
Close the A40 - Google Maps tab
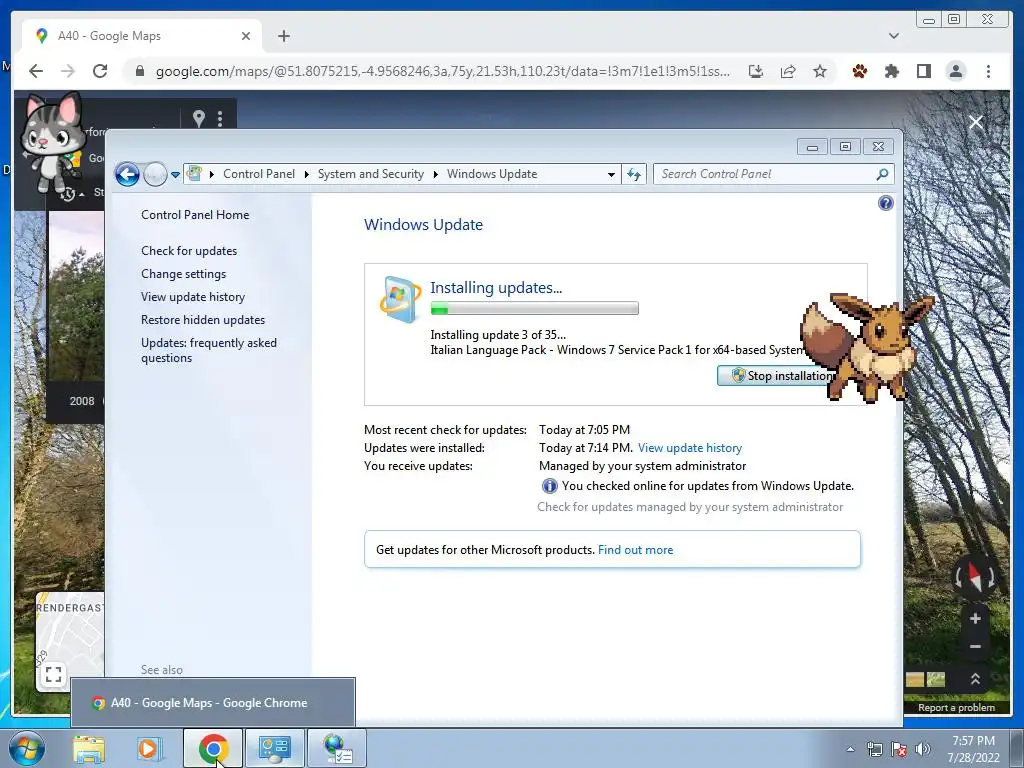pos(246,36)
